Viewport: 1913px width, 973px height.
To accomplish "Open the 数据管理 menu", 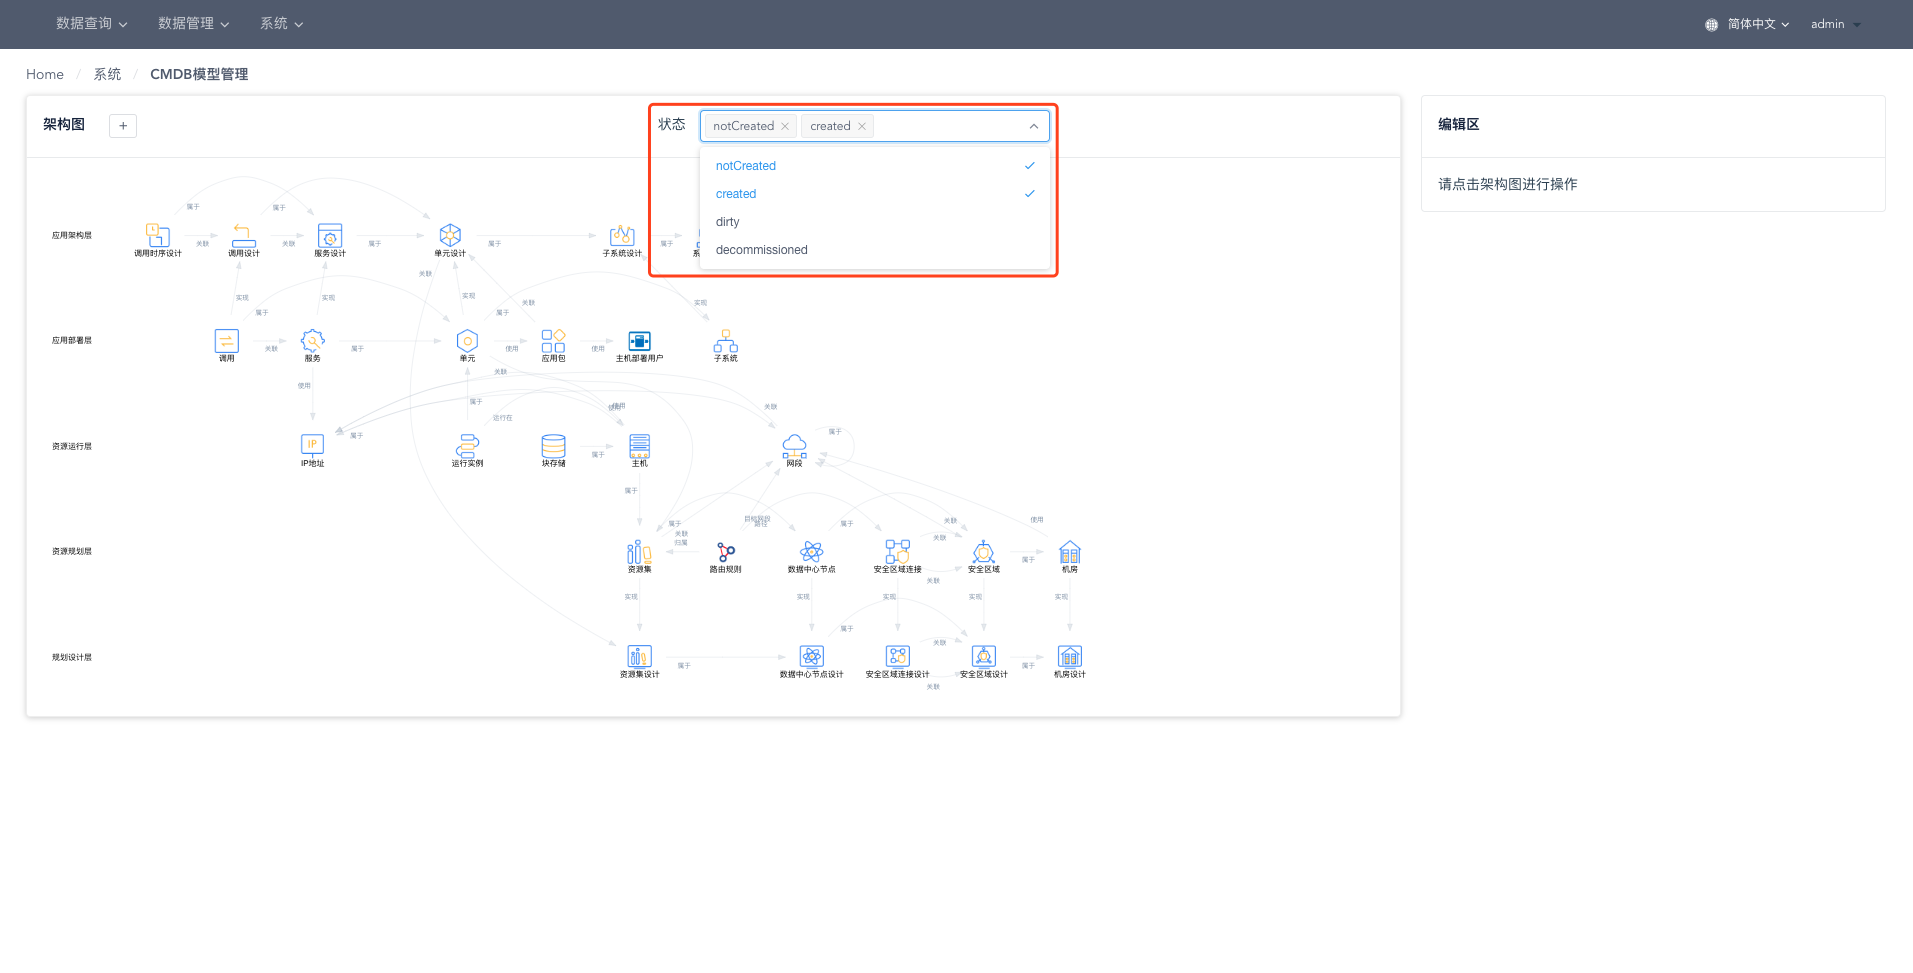I will click(194, 24).
